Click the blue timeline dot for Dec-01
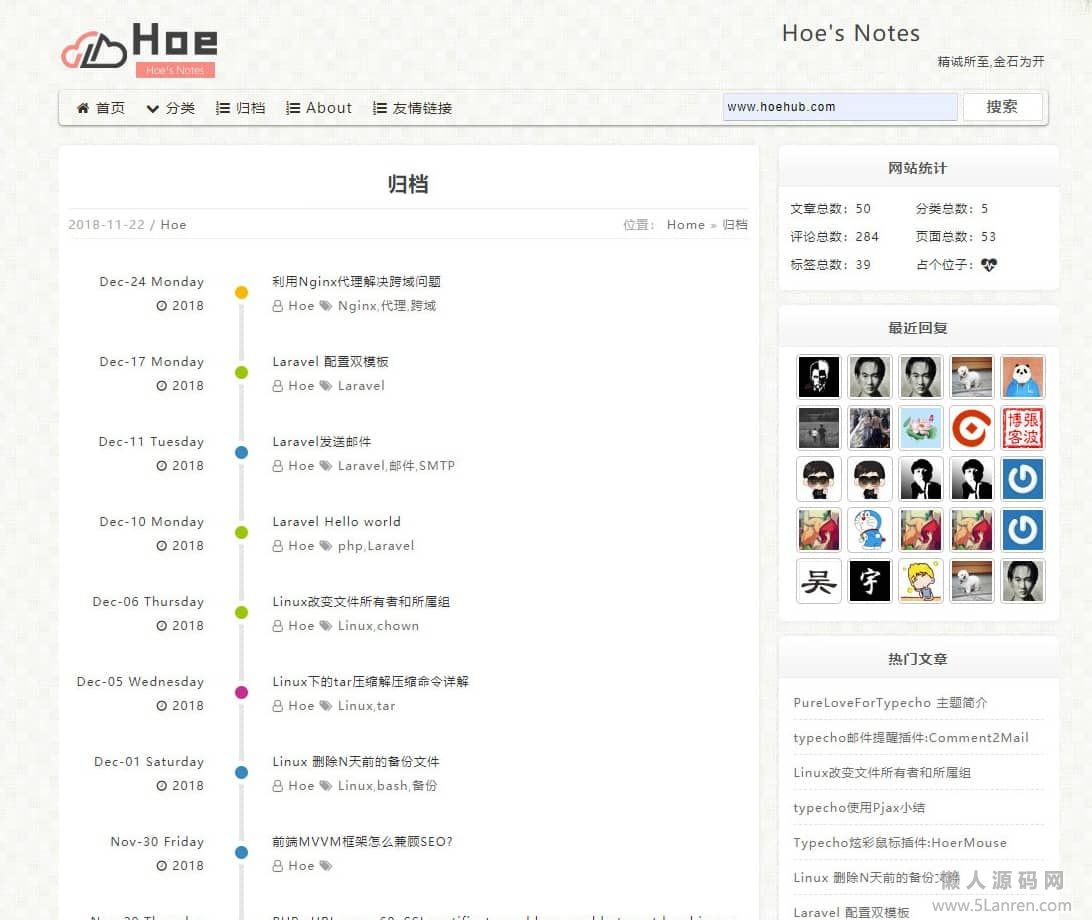Viewport: 1092px width, 920px height. pos(242,772)
